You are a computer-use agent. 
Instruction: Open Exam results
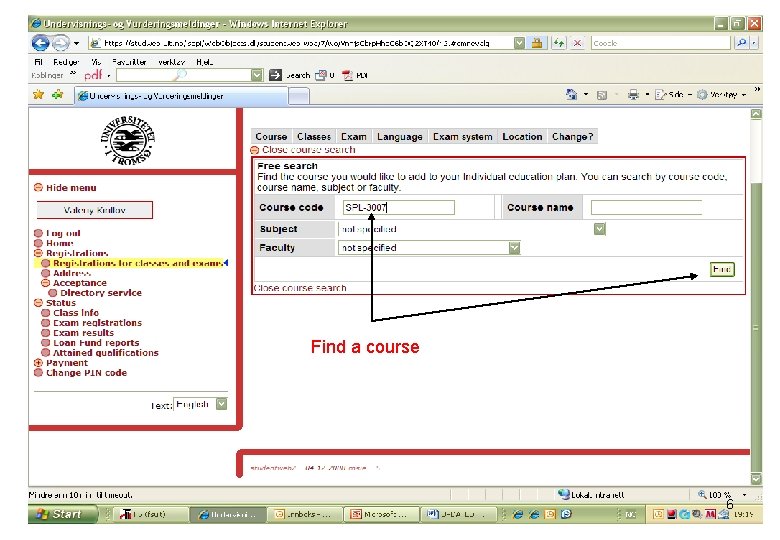pyautogui.click(x=83, y=333)
